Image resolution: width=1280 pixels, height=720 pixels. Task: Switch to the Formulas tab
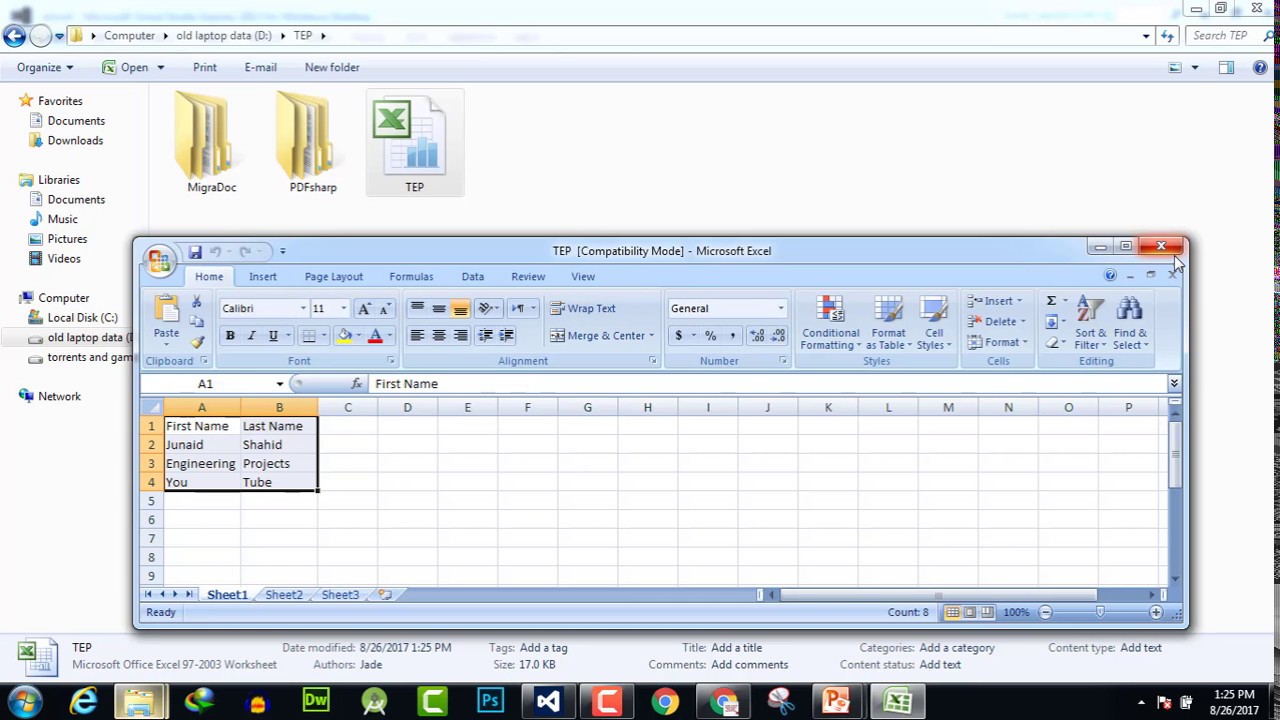click(x=411, y=277)
